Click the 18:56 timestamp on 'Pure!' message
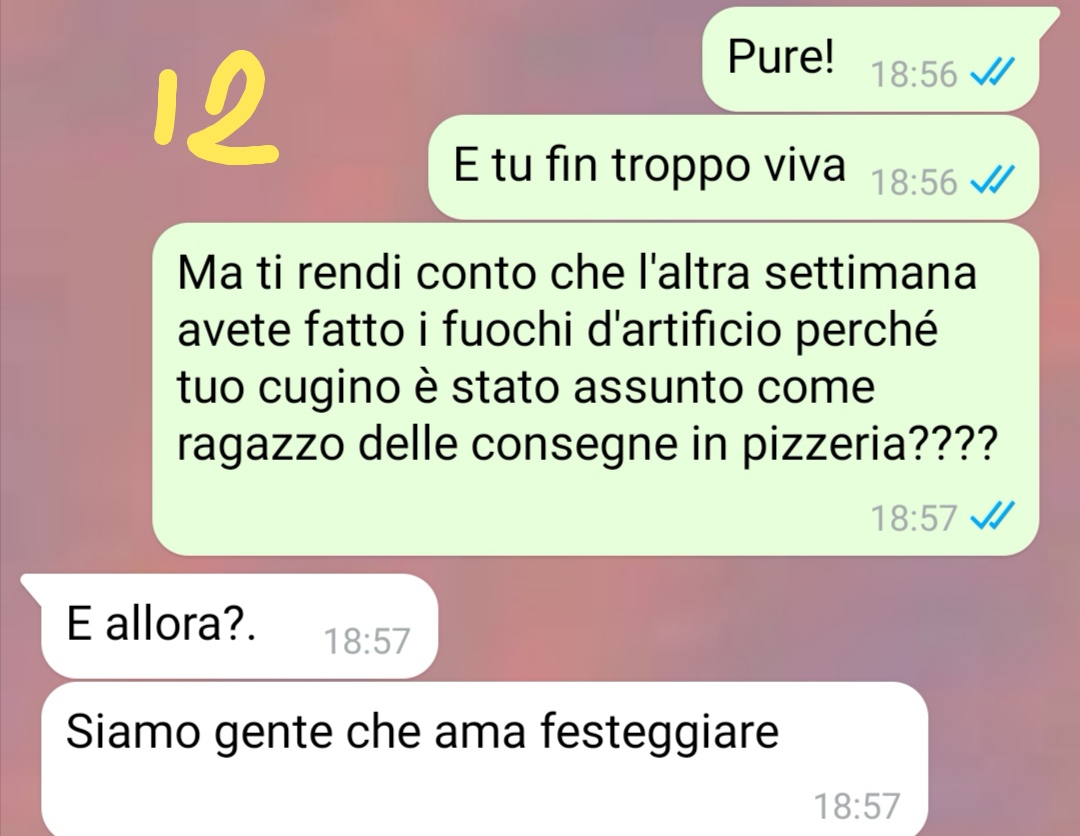The image size is (1080, 836). point(914,74)
